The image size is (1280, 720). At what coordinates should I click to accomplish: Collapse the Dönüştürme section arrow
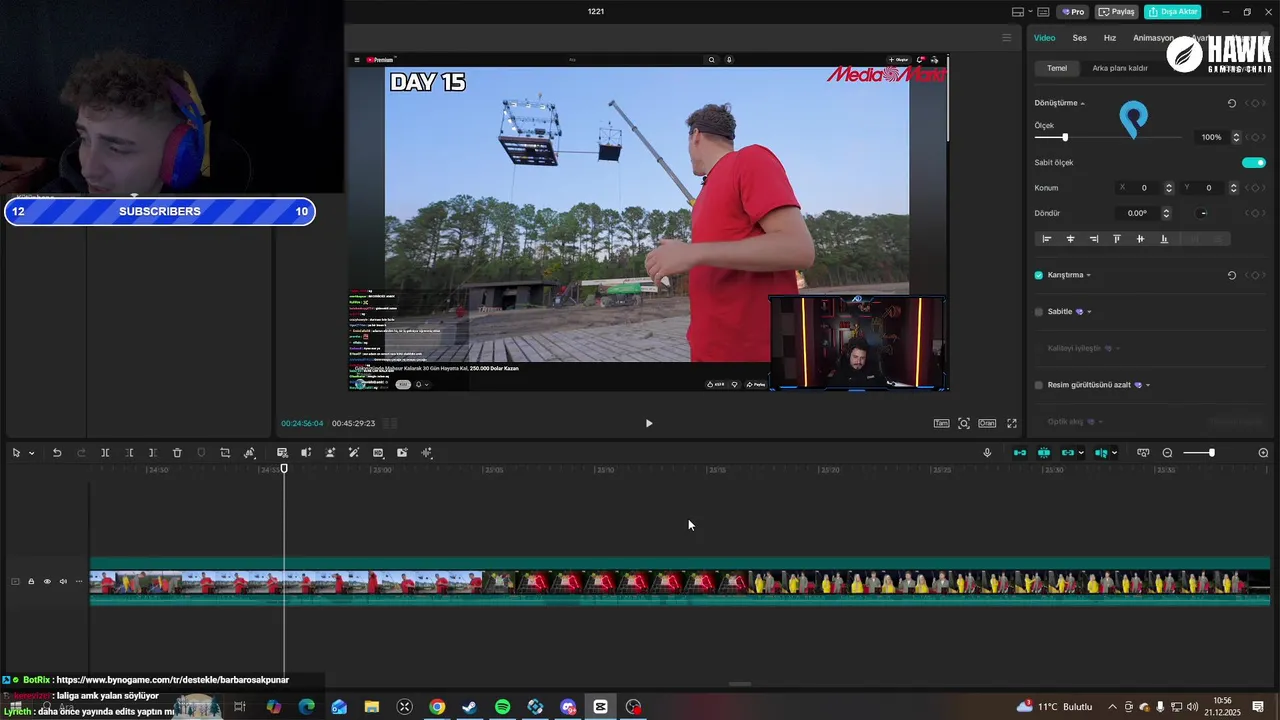1082,103
